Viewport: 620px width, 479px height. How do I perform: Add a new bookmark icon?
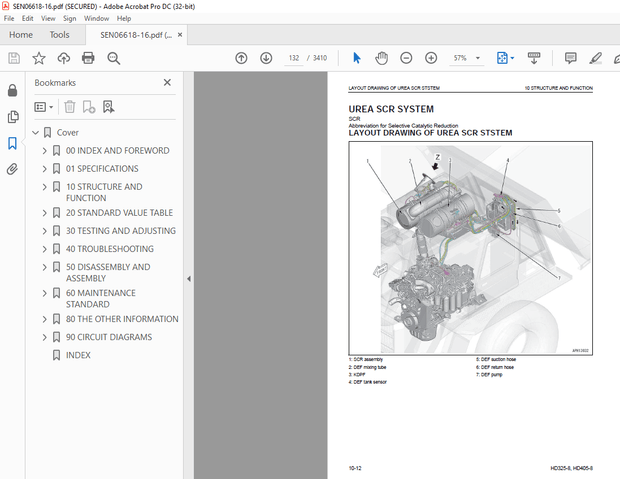pyautogui.click(x=89, y=107)
